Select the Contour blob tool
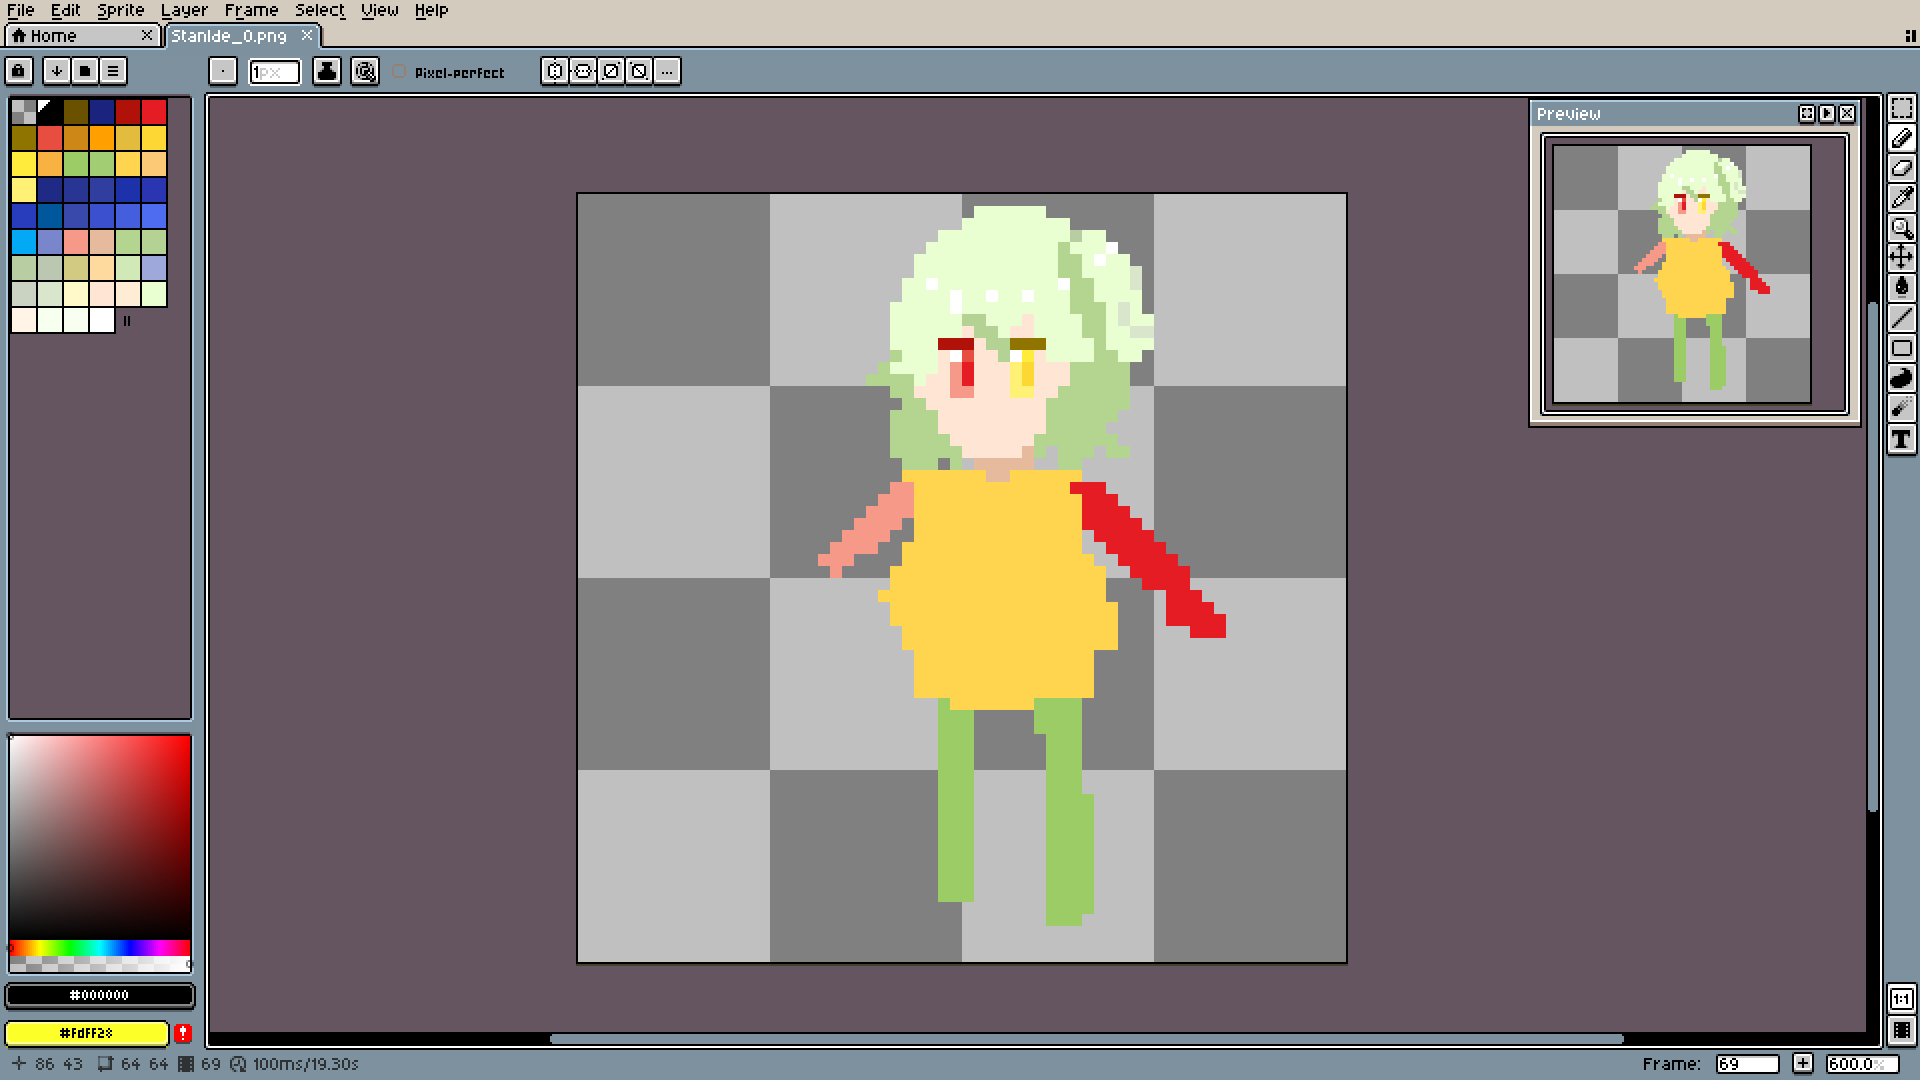 (x=1901, y=378)
